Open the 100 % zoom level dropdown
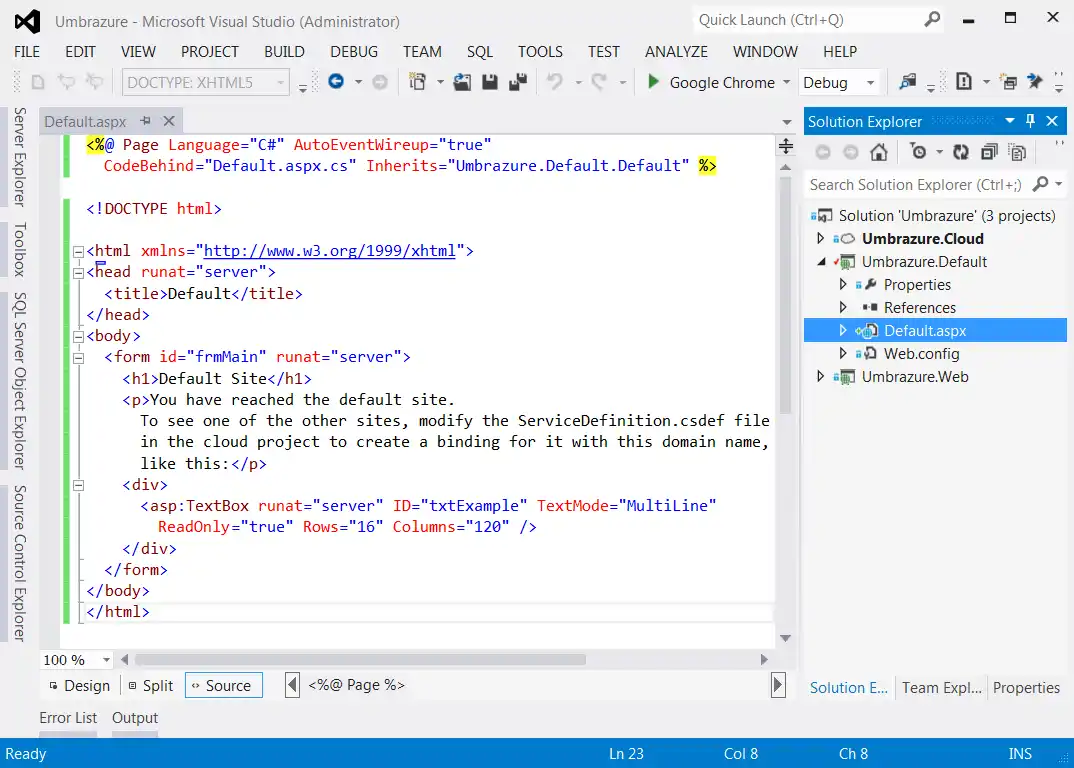Image resolution: width=1074 pixels, height=768 pixels. [x=106, y=660]
